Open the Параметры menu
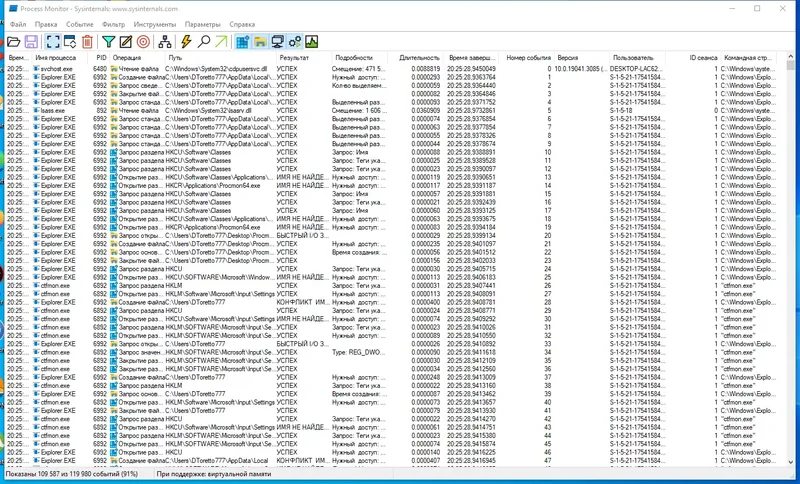The image size is (800, 484). coord(203,23)
